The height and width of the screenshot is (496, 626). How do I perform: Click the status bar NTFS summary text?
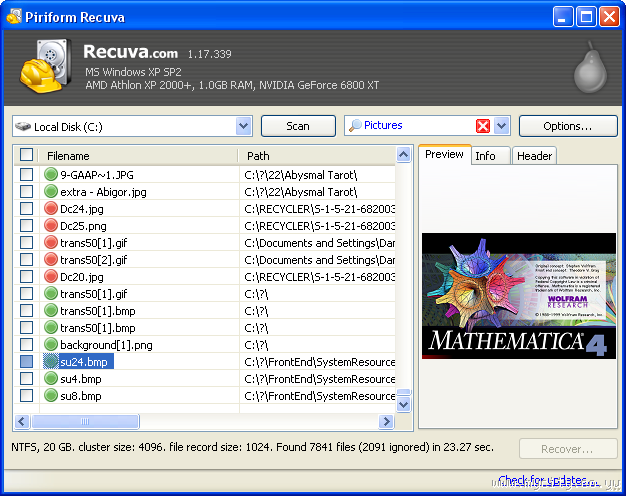tap(252, 447)
